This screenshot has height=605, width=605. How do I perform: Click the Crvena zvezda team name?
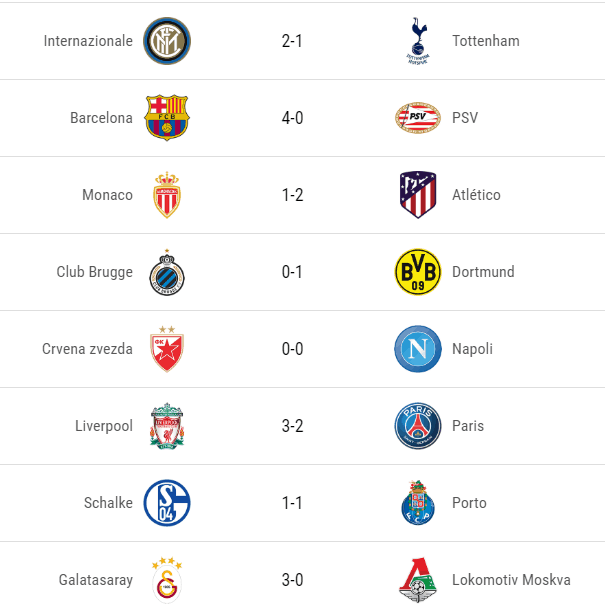point(87,349)
